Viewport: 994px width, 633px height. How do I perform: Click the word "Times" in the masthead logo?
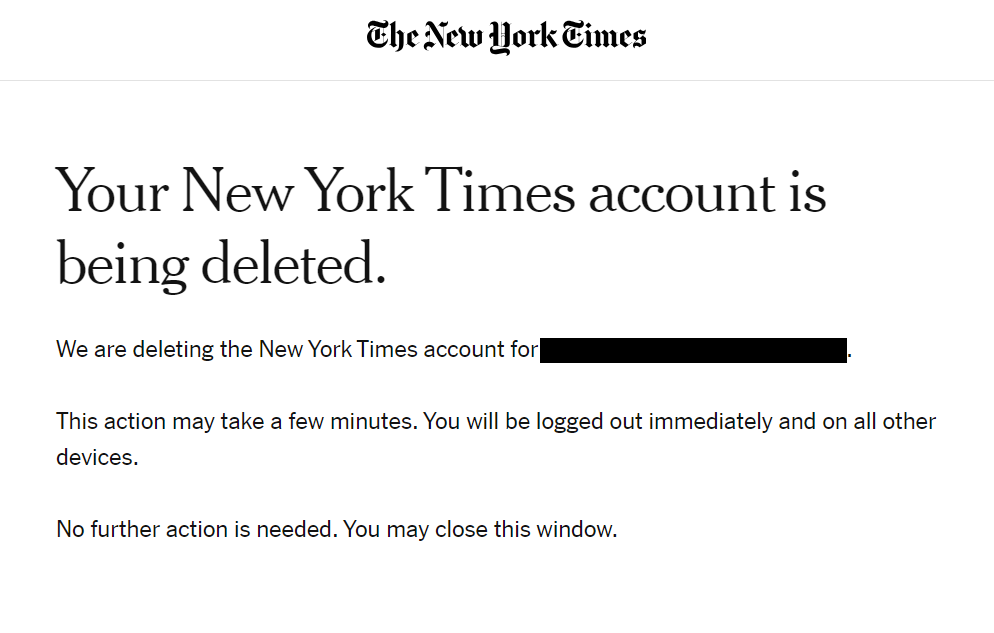[x=604, y=37]
